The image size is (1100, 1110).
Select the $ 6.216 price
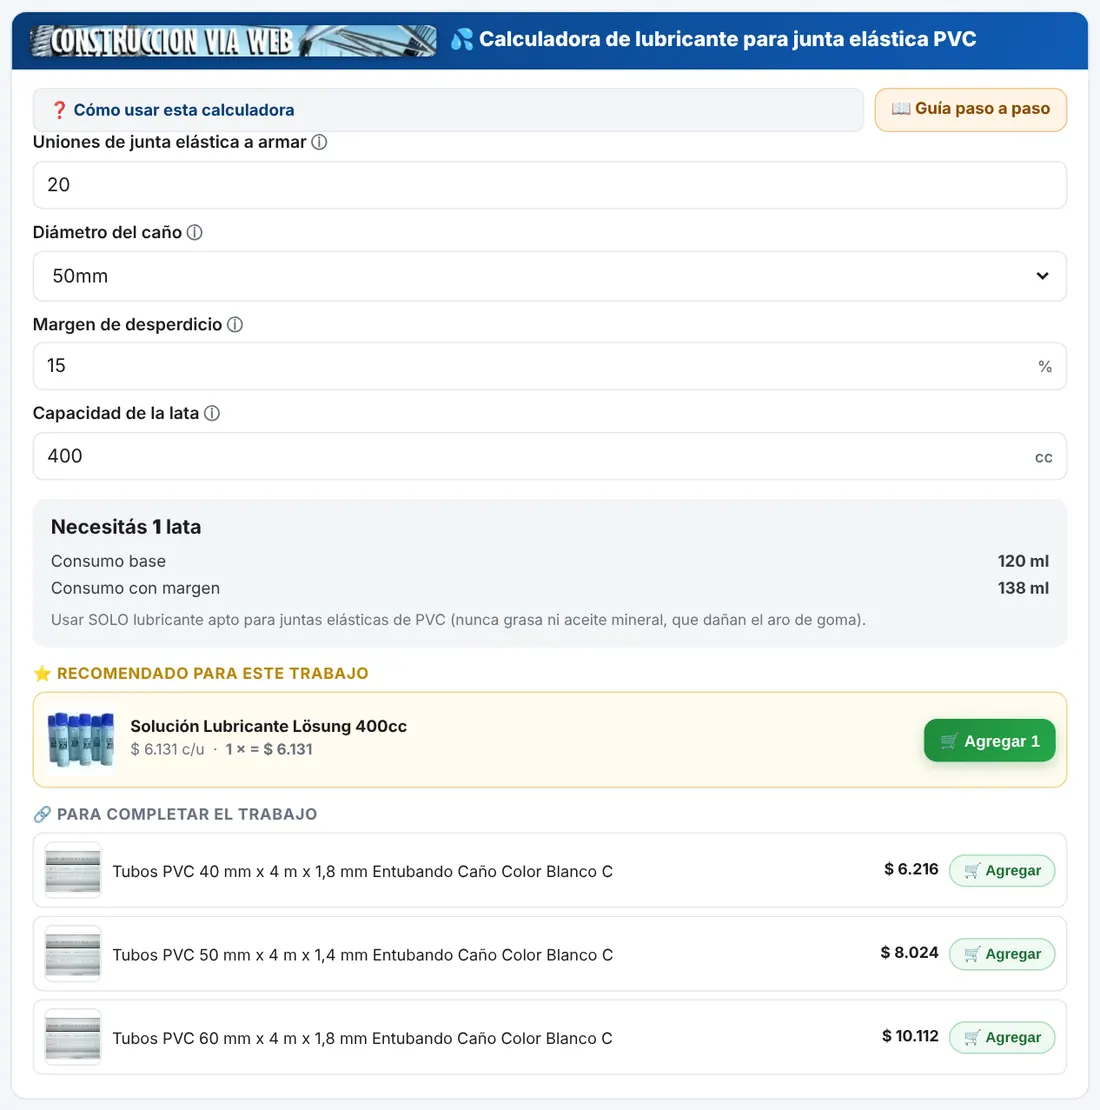tap(911, 869)
